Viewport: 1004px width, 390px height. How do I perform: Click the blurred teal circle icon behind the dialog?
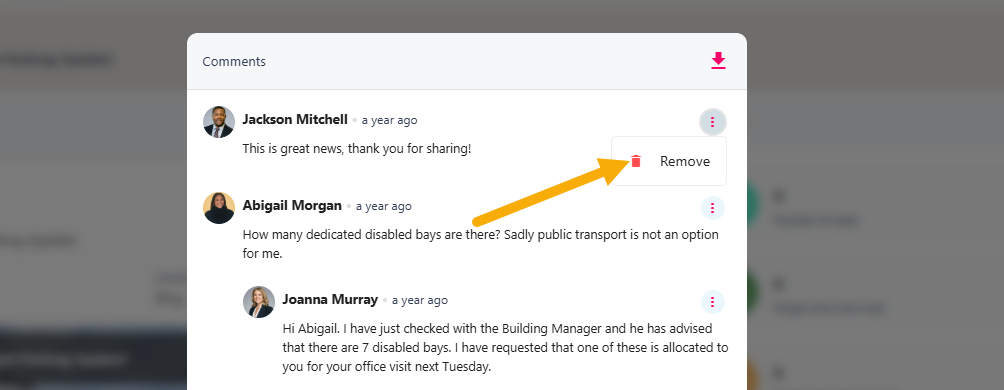pos(756,201)
